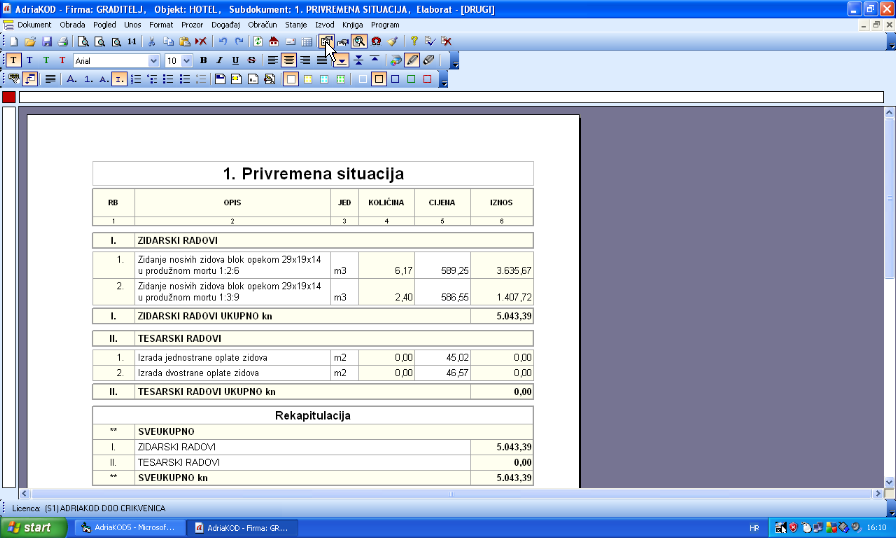Click the pointing hand icon
Image resolution: width=896 pixels, height=538 pixels.
(343, 42)
